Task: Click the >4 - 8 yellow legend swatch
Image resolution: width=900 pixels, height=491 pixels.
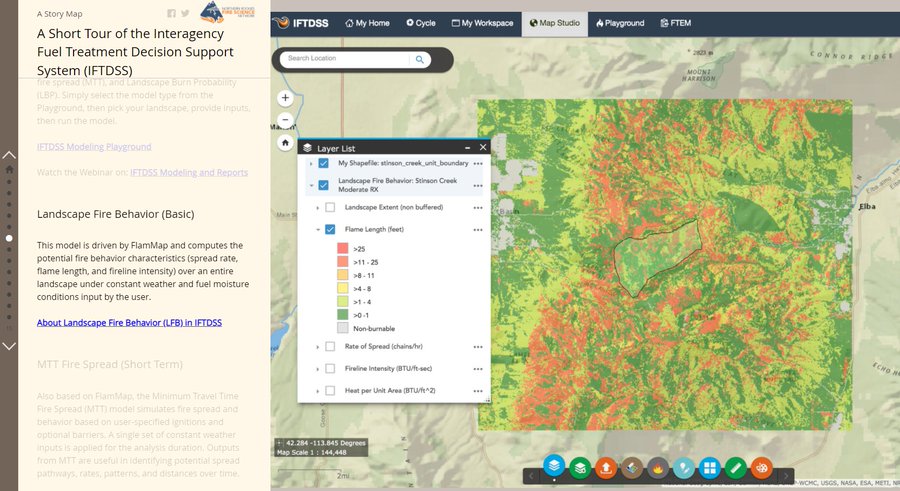Action: click(343, 288)
